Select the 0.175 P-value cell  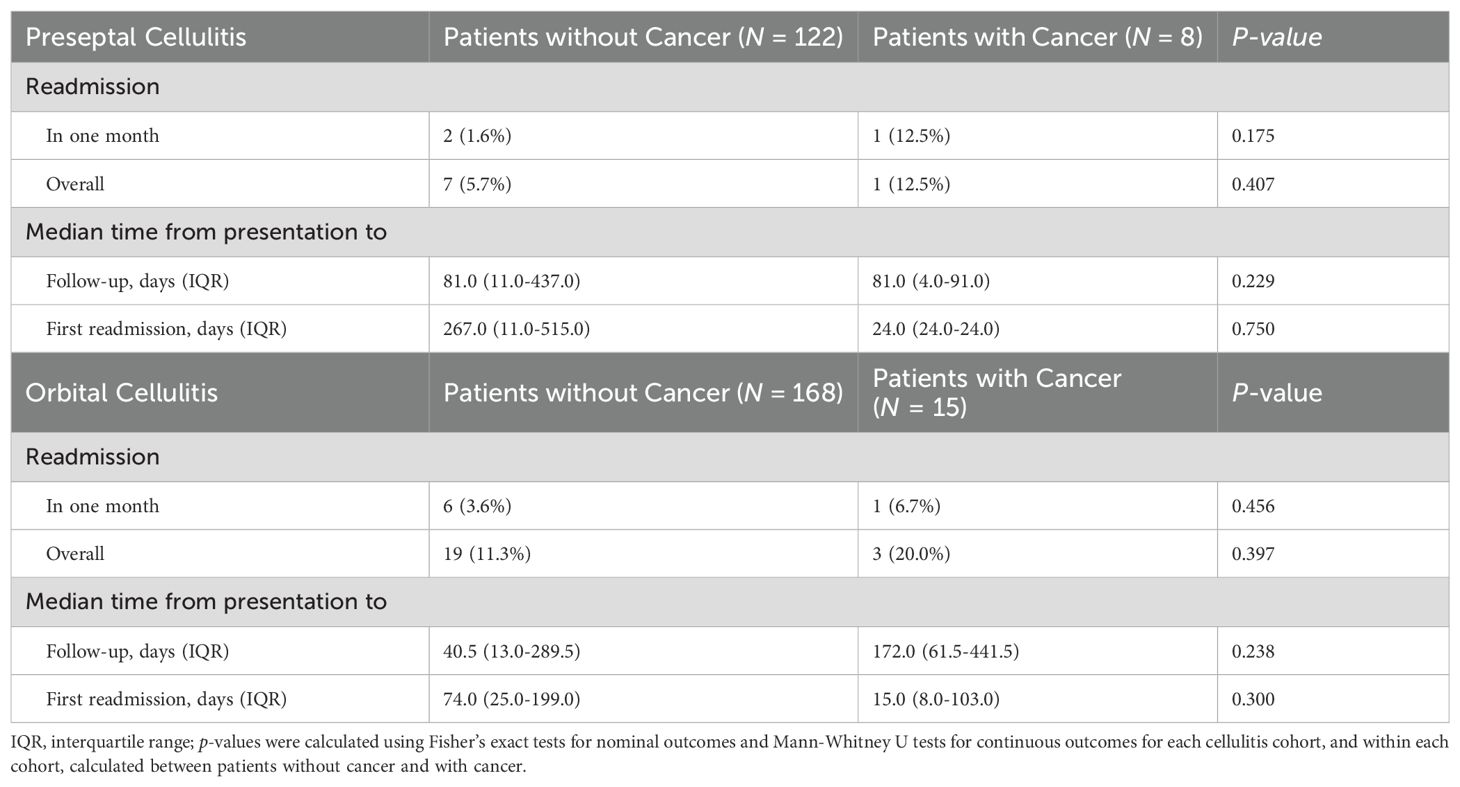1253,135
